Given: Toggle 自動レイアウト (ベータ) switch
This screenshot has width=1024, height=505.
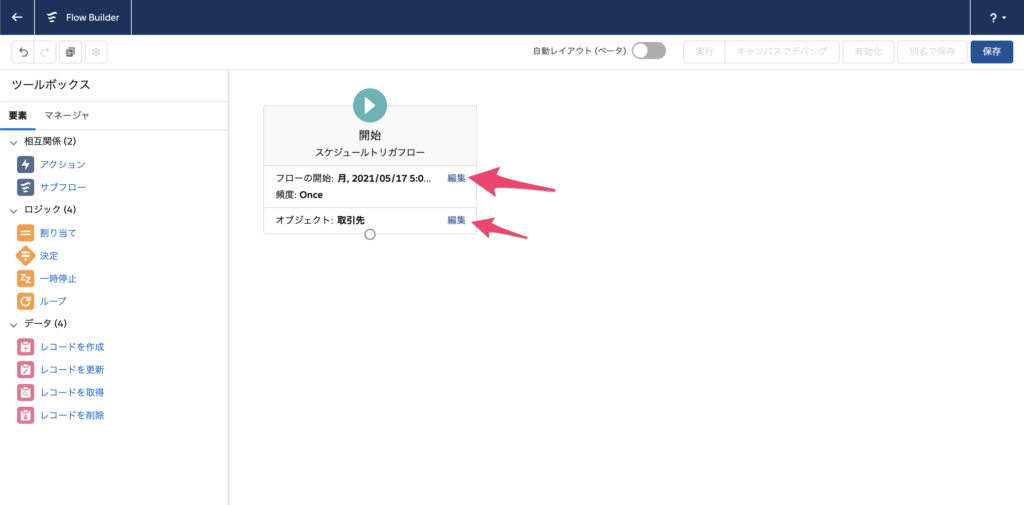Looking at the screenshot, I should click(648, 51).
